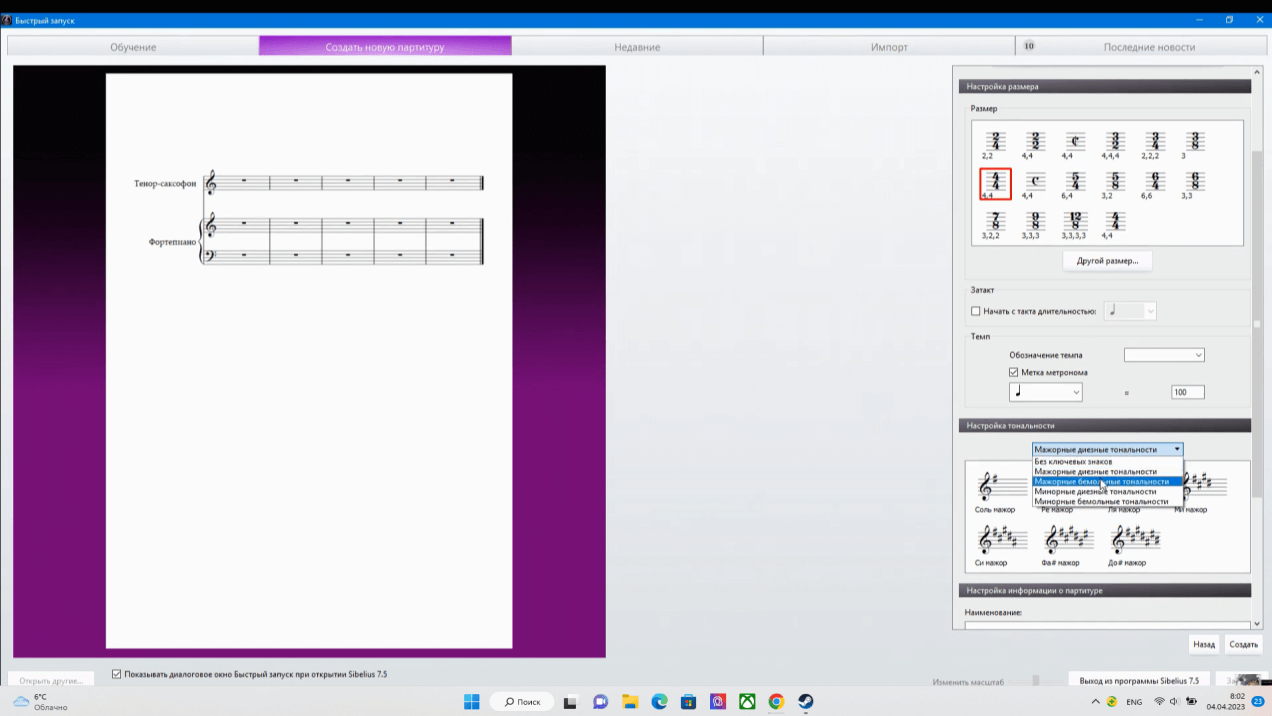Click the metronome tempo value field
The image size is (1272, 716).
click(1187, 392)
